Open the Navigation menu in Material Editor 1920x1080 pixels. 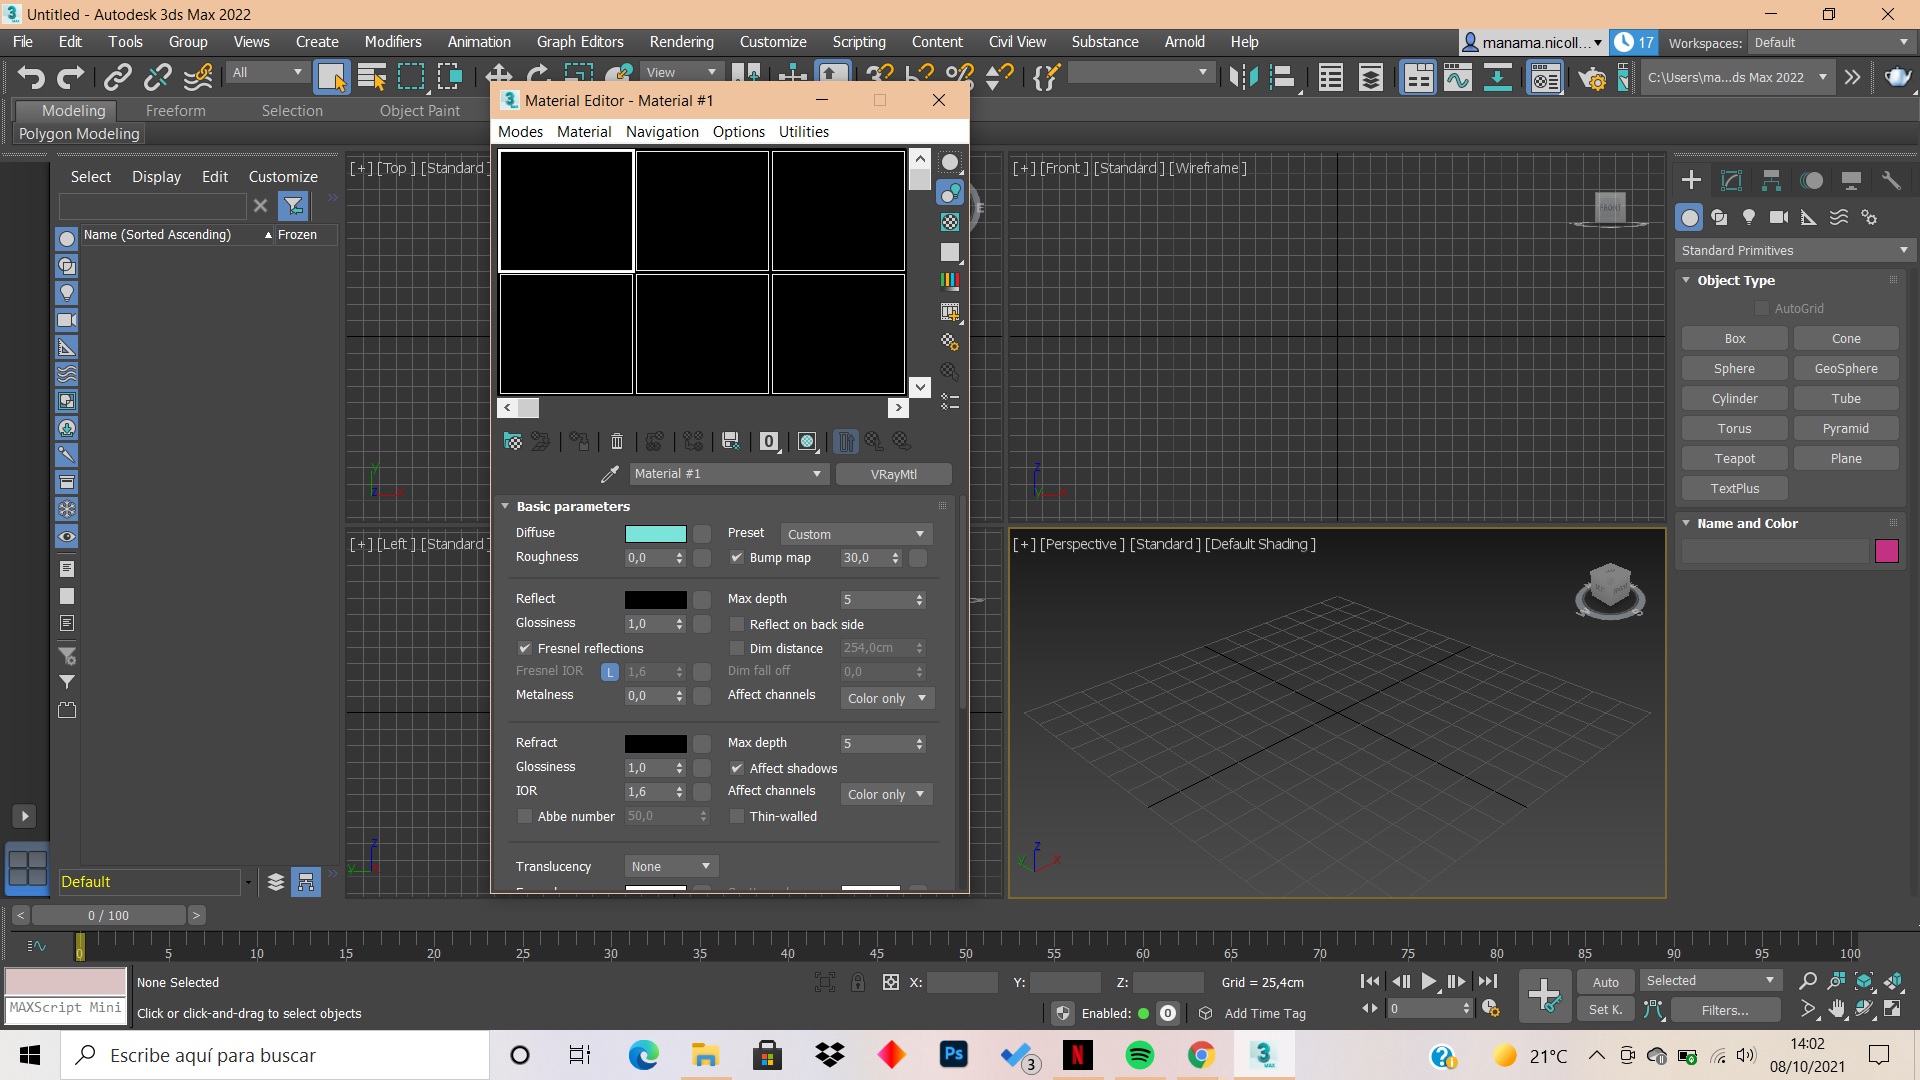(662, 132)
